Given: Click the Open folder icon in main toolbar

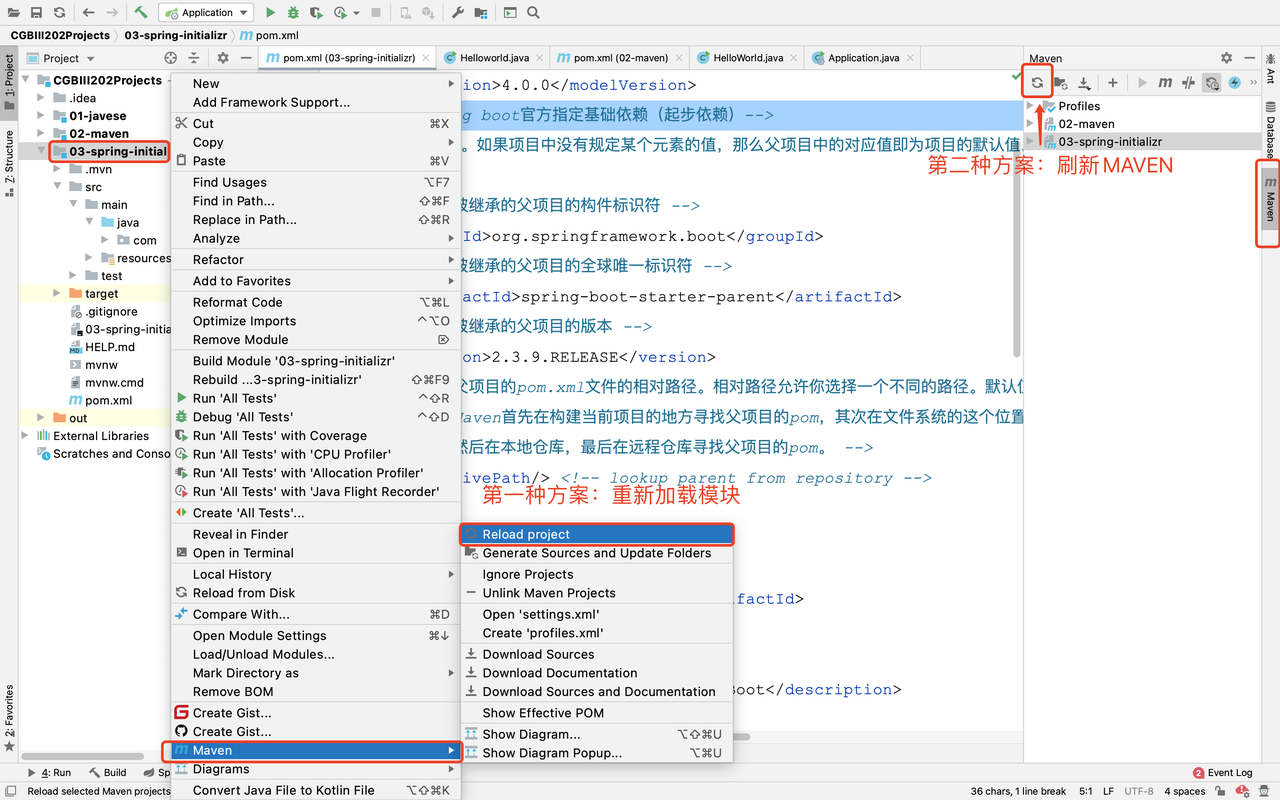Looking at the screenshot, I should click(x=13, y=13).
